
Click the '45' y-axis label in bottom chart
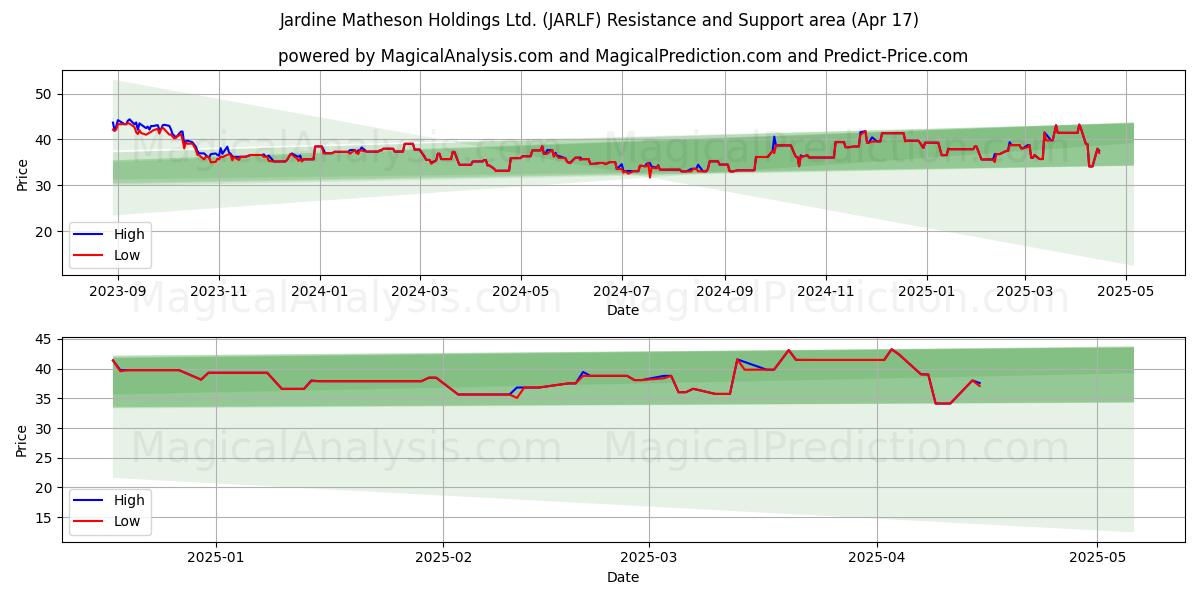(44, 340)
